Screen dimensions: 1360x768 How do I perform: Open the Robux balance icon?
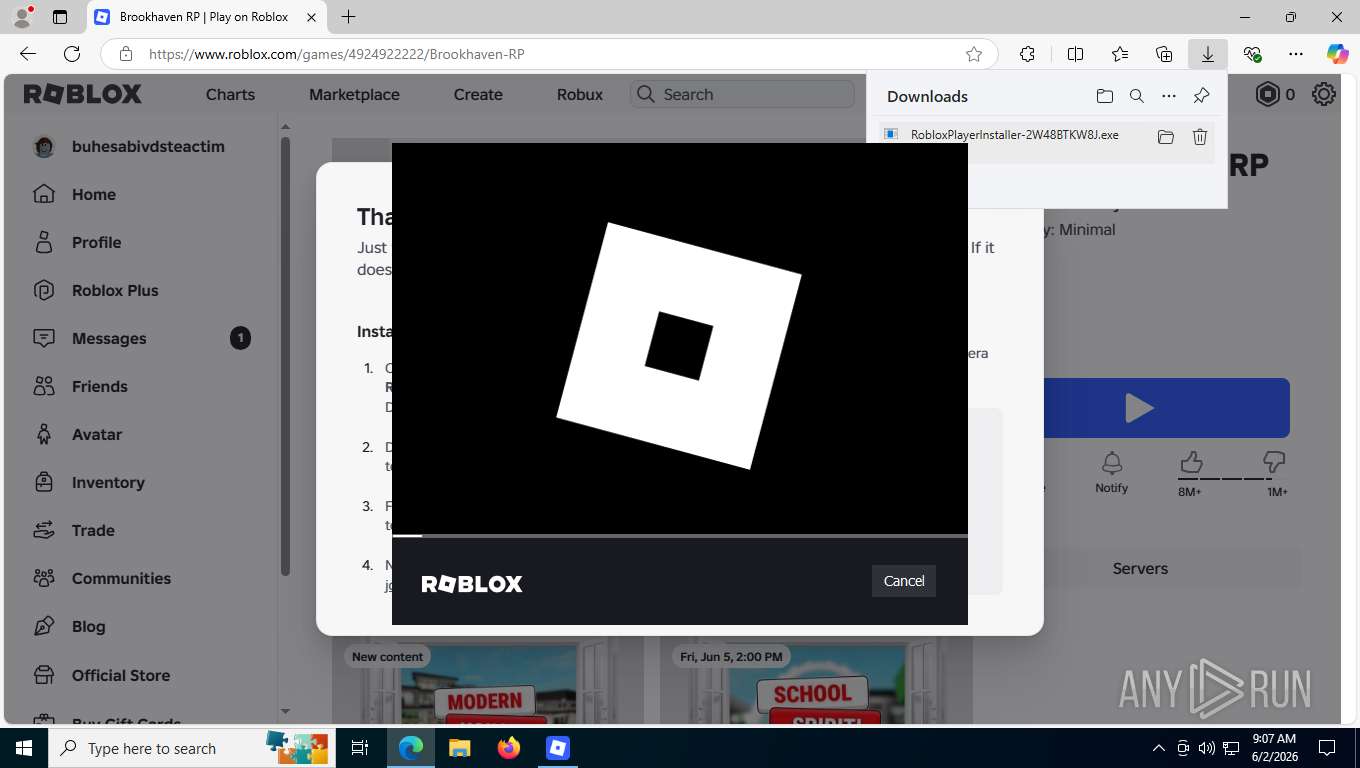[1268, 94]
